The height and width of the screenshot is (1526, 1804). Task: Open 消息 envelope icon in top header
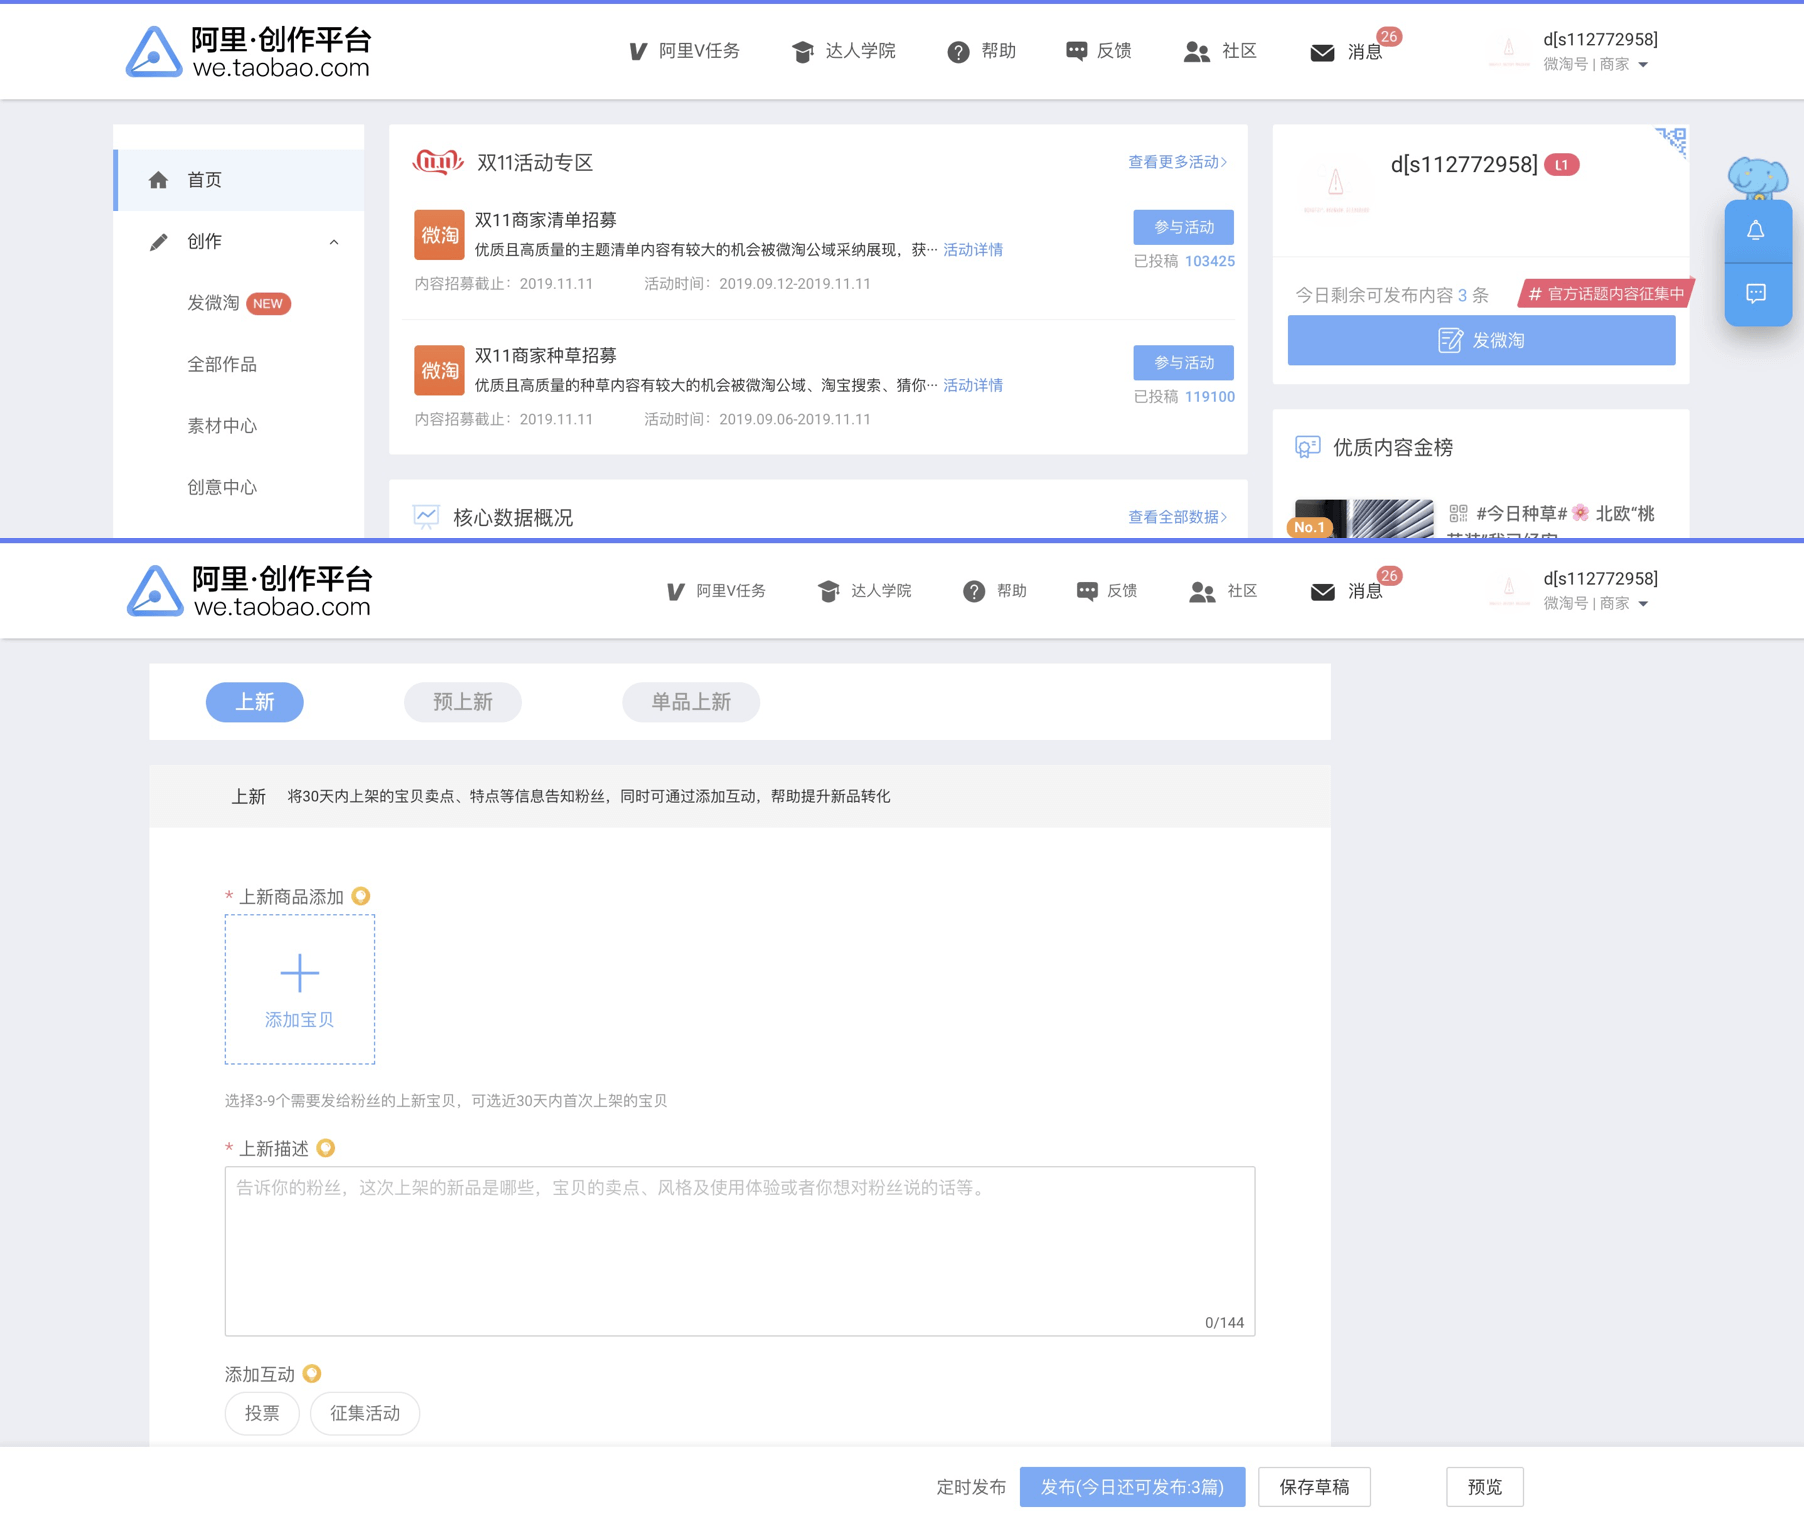(1322, 52)
